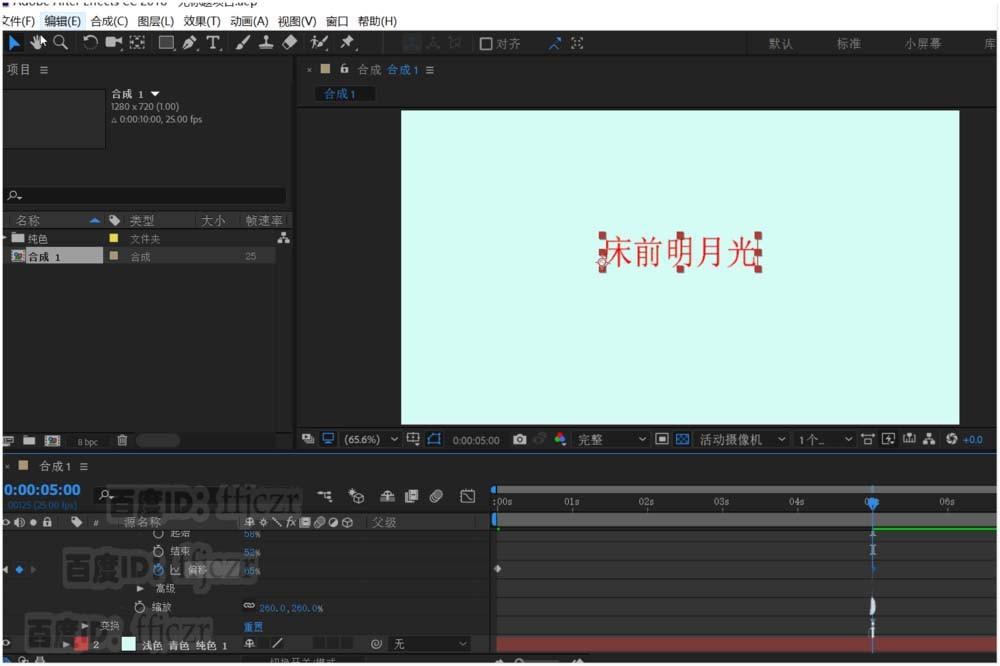
Task: Select the Hand tool
Action: [x=36, y=42]
